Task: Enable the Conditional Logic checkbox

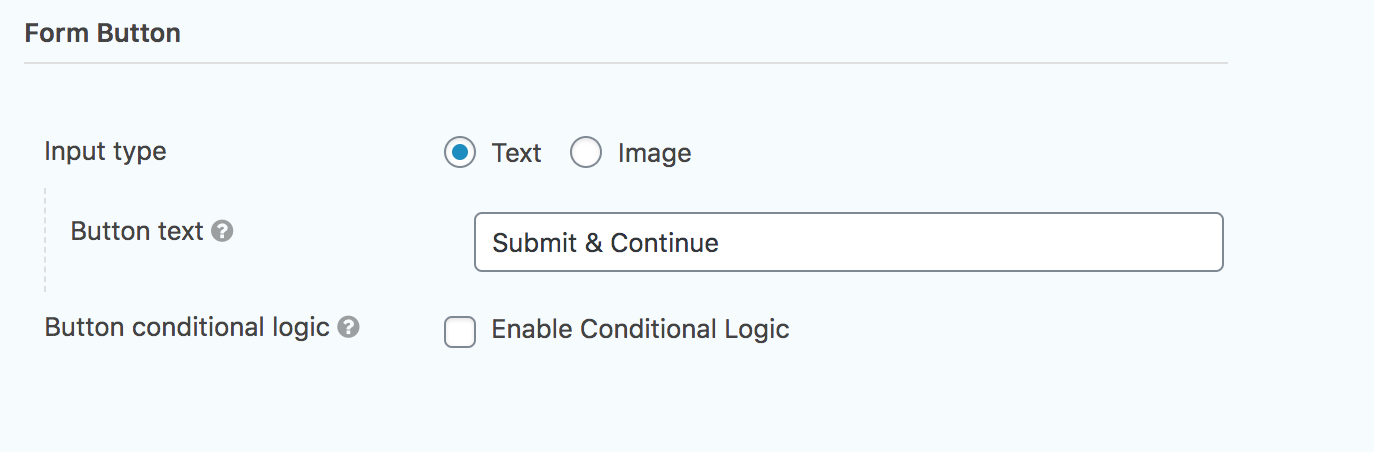Action: click(460, 331)
